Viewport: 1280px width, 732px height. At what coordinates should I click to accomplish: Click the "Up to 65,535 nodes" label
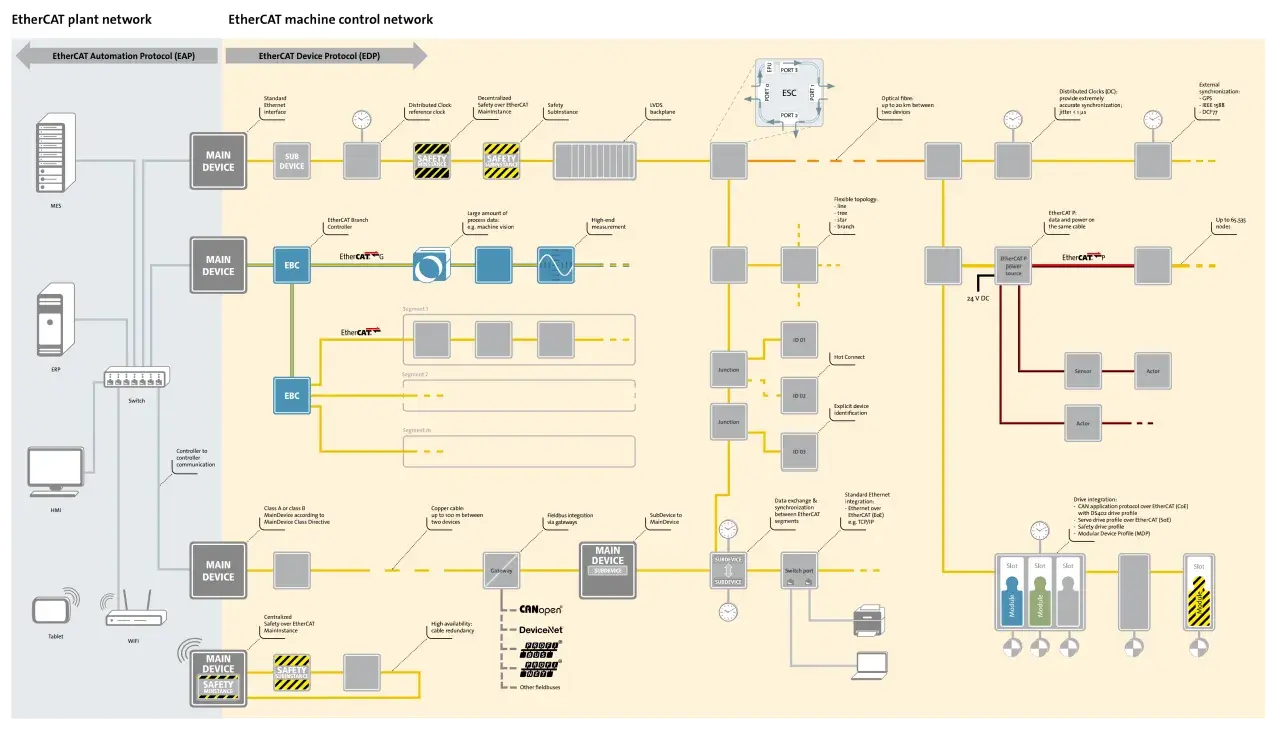(x=1233, y=223)
